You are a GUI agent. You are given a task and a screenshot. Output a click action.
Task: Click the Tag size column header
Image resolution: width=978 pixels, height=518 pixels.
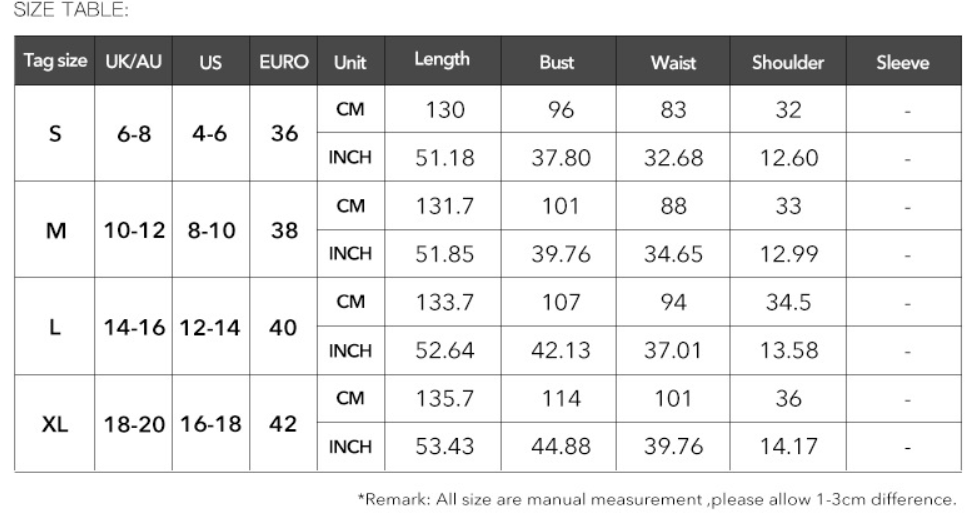click(55, 61)
